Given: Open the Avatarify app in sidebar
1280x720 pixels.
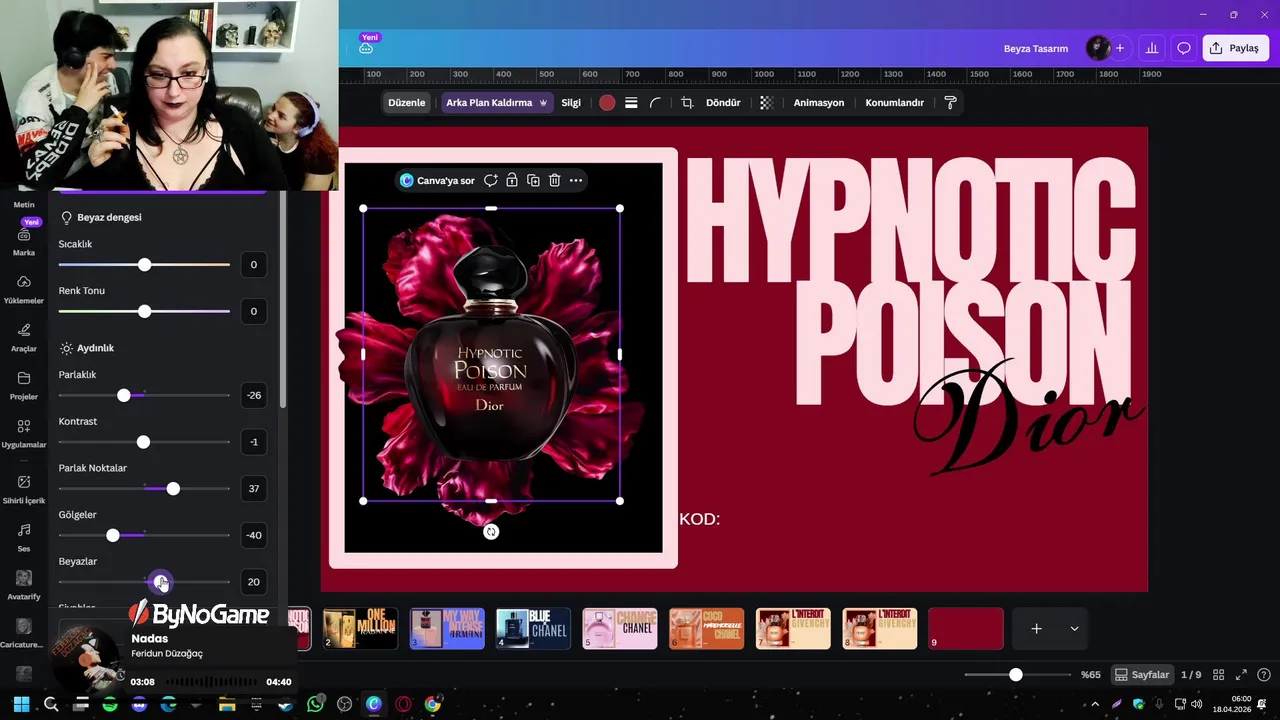Looking at the screenshot, I should (24, 585).
